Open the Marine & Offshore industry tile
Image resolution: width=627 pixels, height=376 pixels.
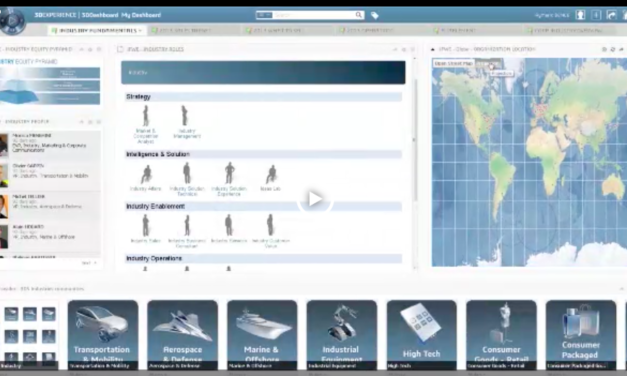262,335
